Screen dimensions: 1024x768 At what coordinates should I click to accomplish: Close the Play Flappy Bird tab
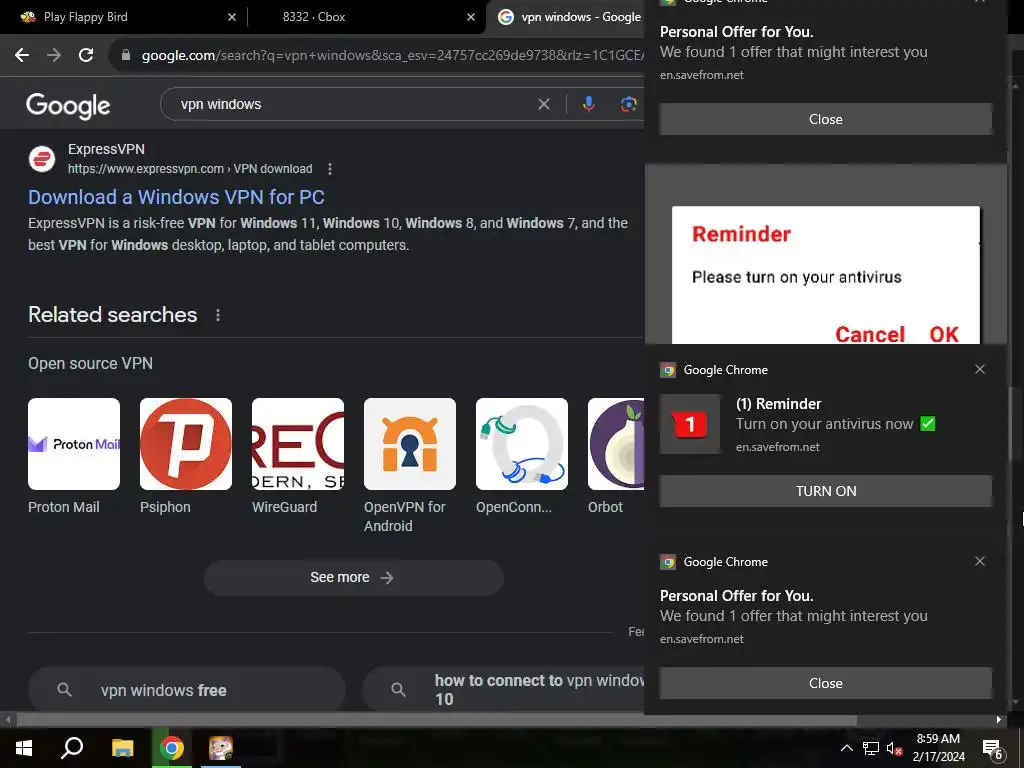click(232, 17)
